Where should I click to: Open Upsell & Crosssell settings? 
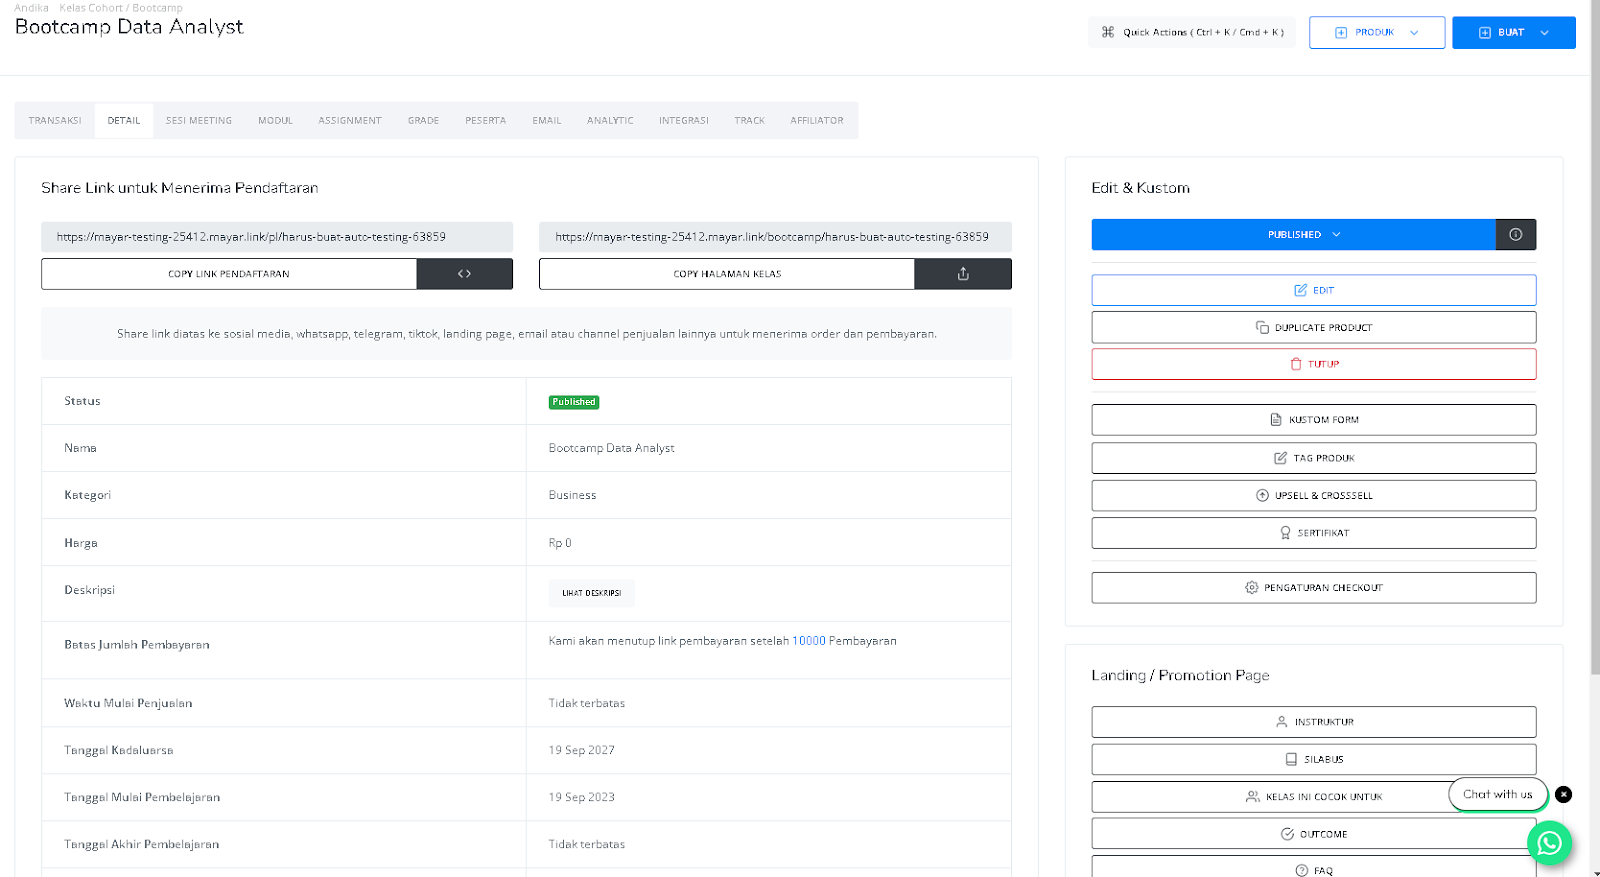pos(1314,495)
